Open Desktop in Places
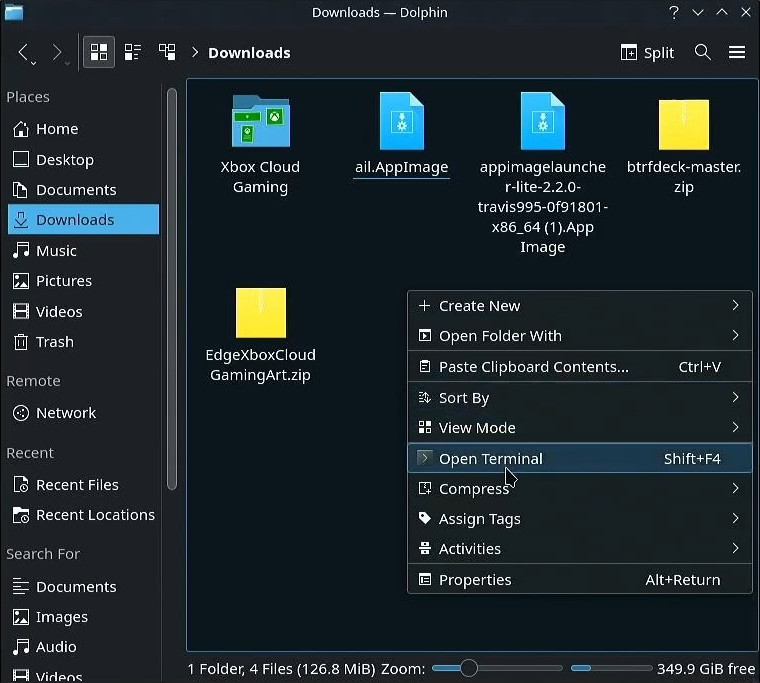The image size is (760, 683). pos(83,159)
